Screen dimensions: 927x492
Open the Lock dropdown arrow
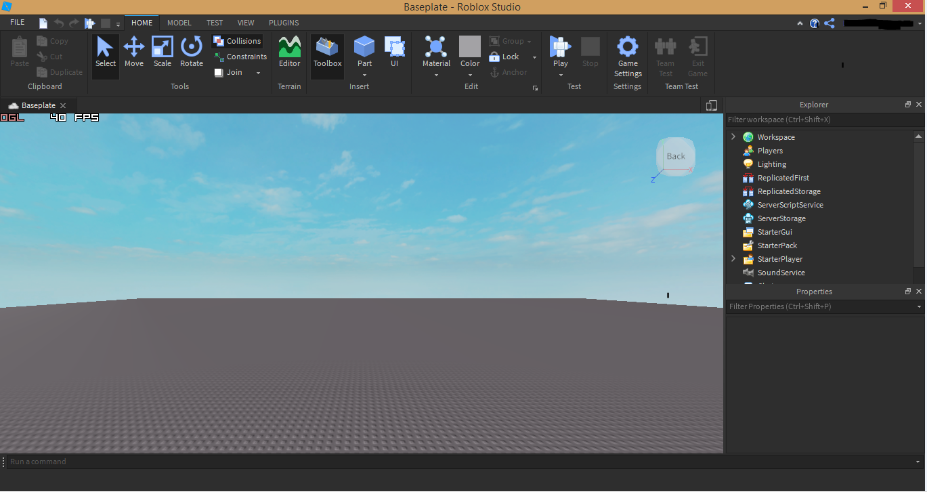tap(534, 57)
